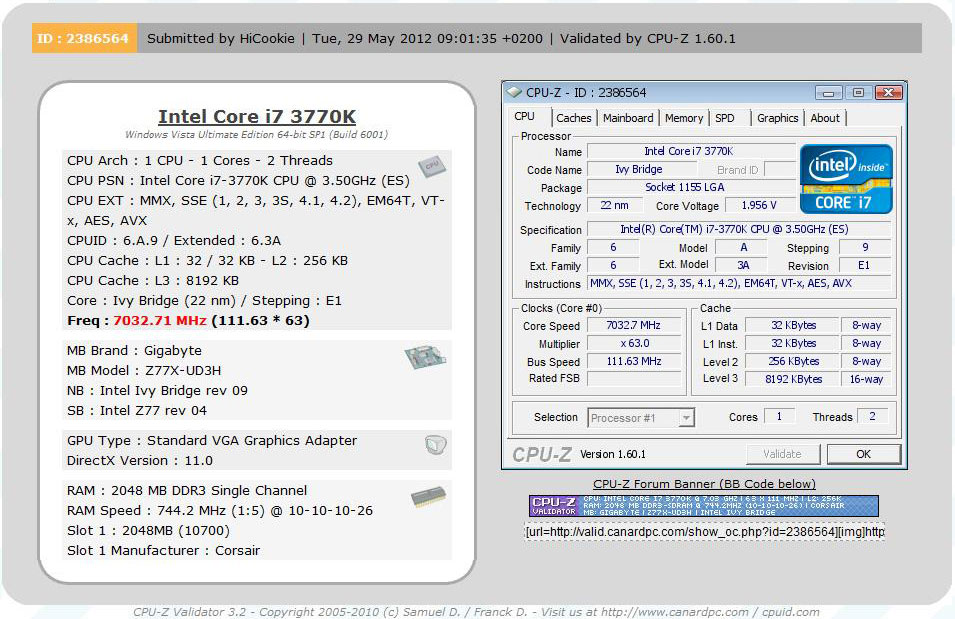Select the CPU tab
Viewport: 955px width, 619px height.
tap(524, 116)
